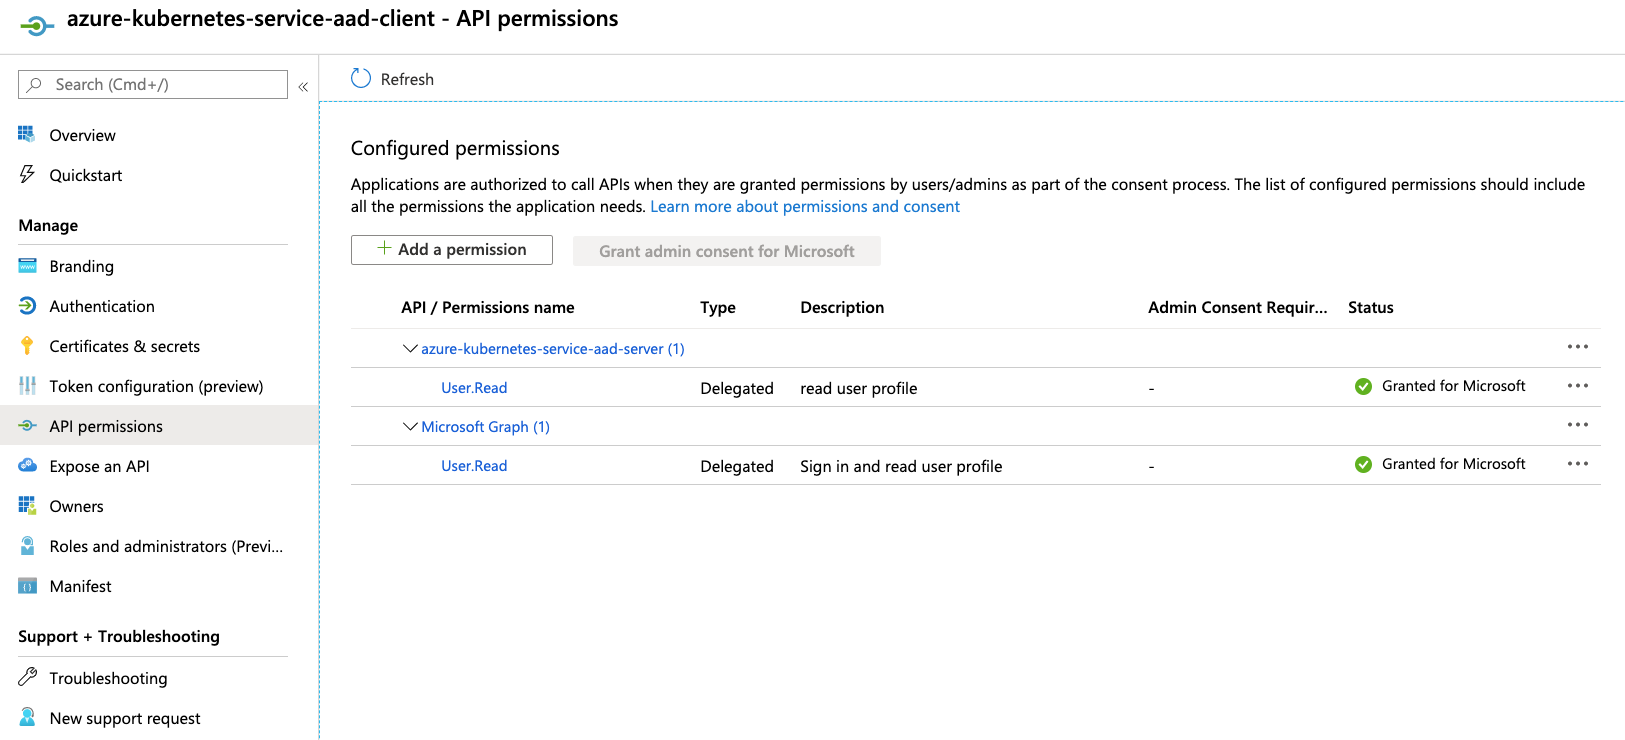
Task: Click the Refresh button
Action: (392, 79)
